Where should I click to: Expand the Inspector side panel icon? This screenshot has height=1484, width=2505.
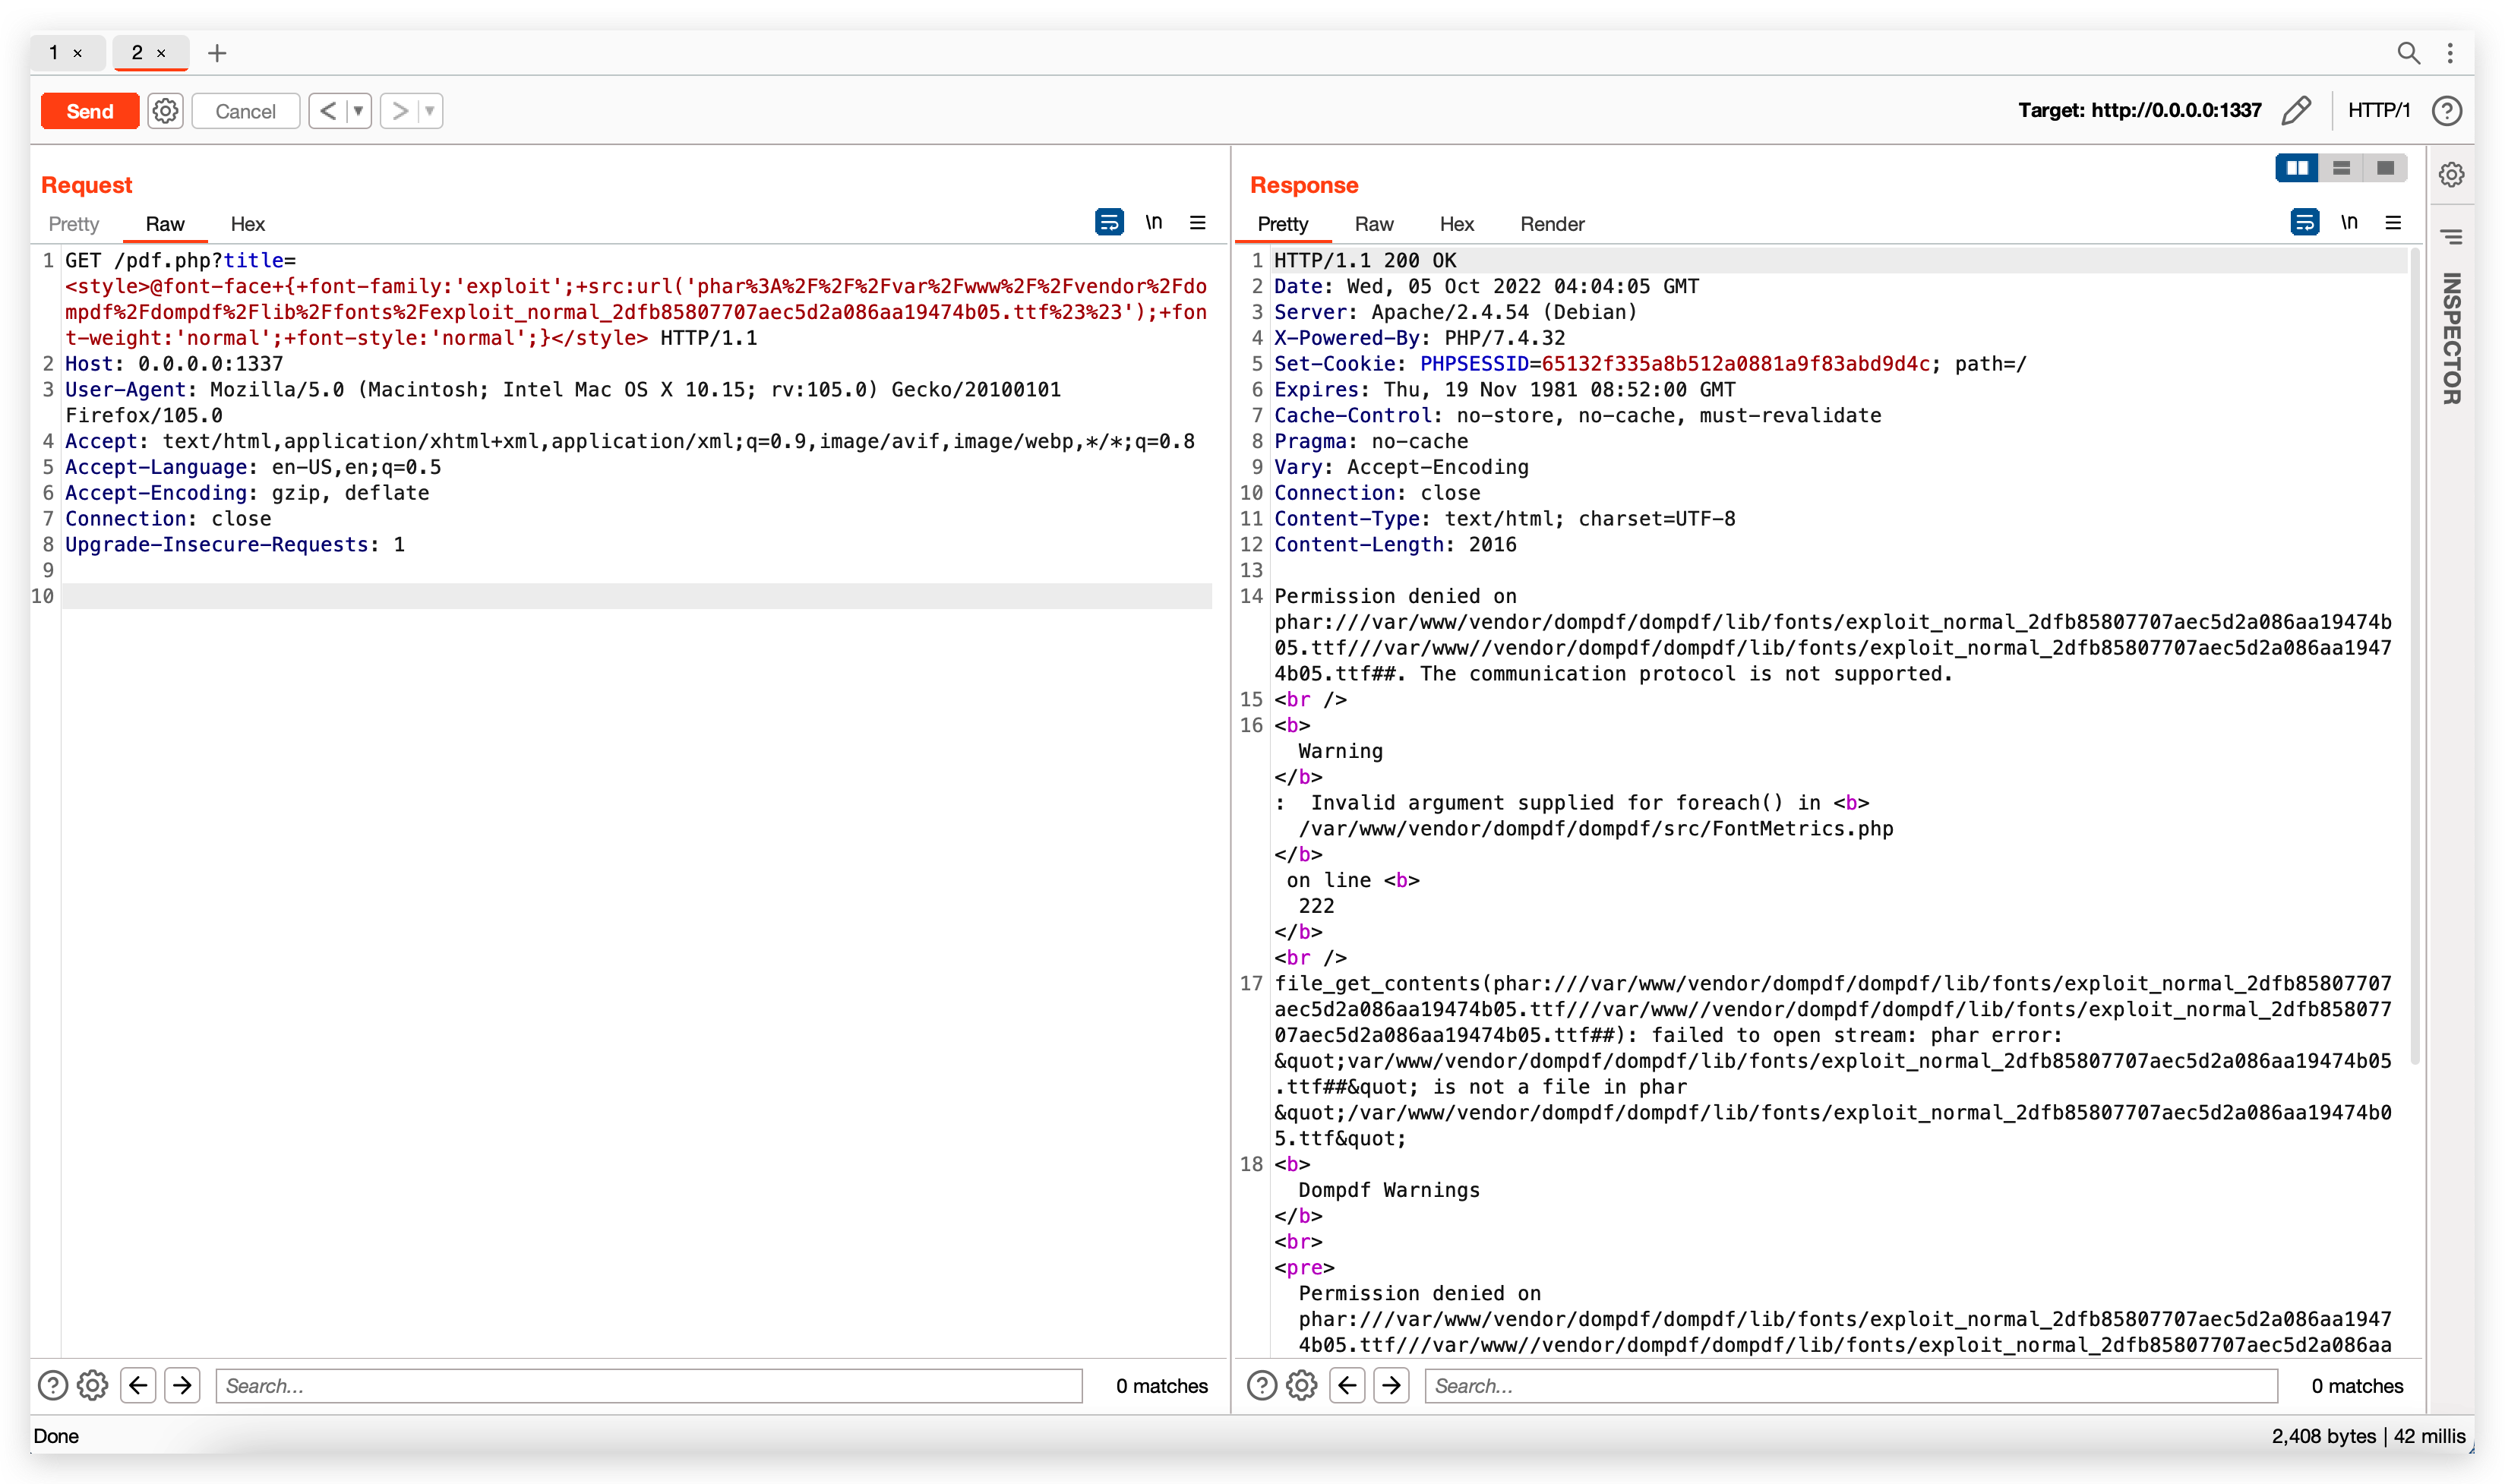[x=2451, y=237]
